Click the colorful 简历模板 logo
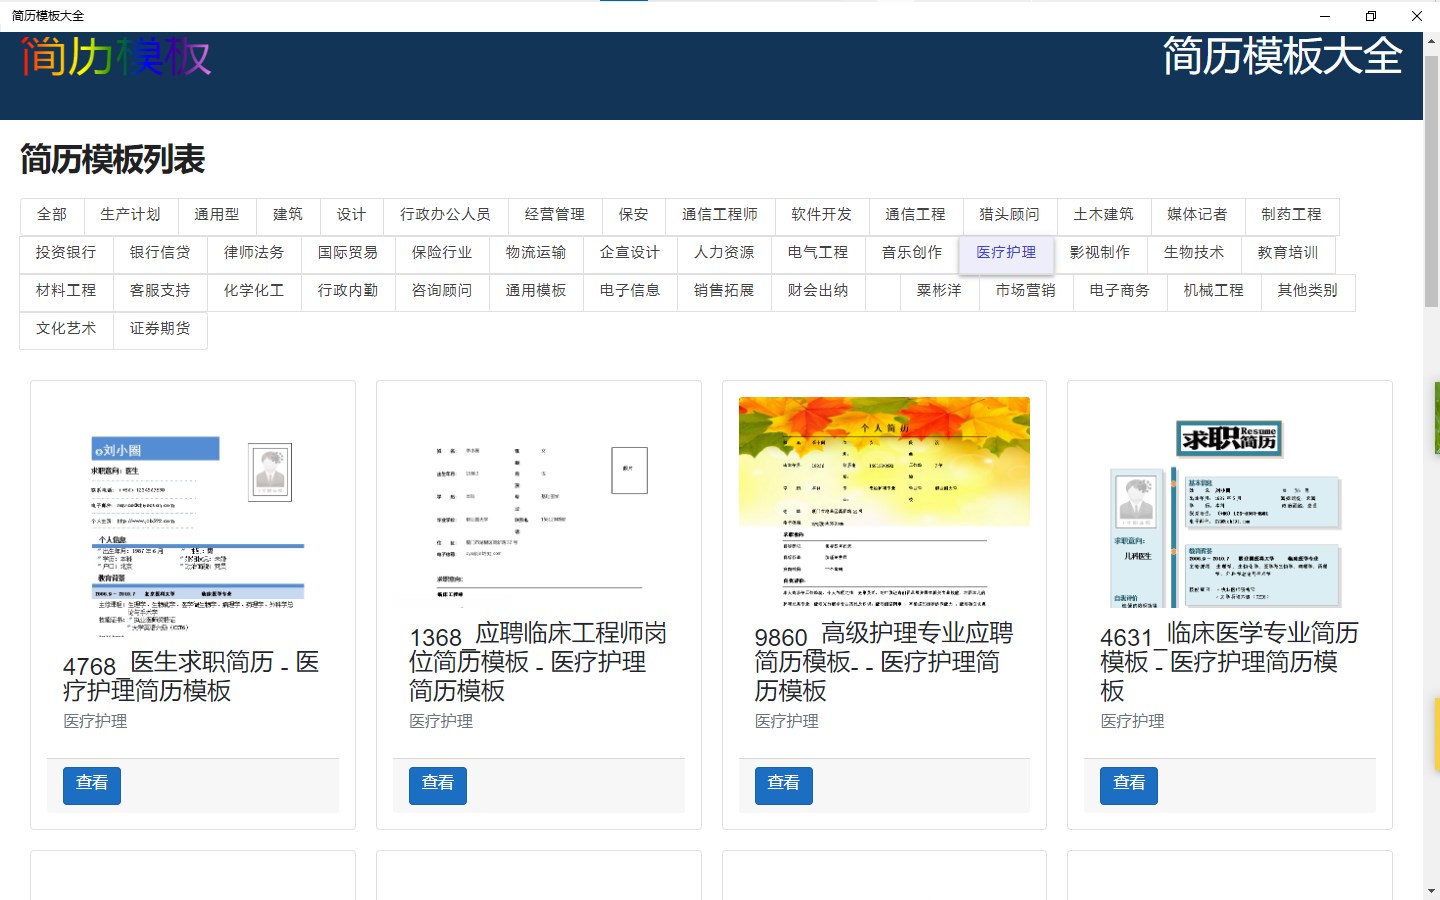The height and width of the screenshot is (900, 1440). [x=116, y=57]
